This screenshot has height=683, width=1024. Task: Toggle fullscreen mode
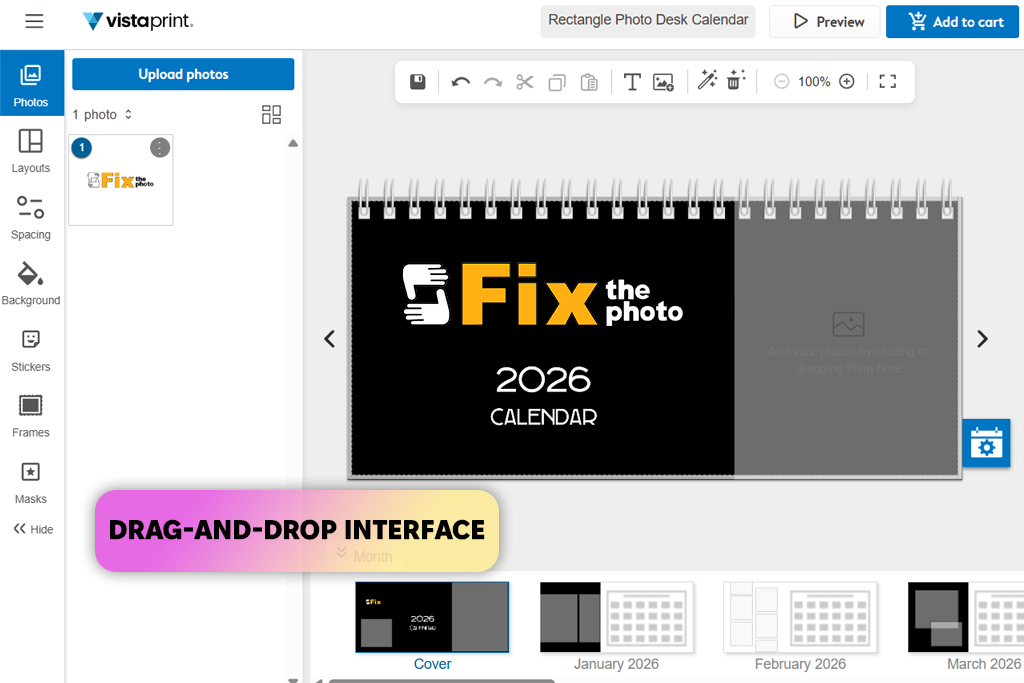(x=888, y=82)
